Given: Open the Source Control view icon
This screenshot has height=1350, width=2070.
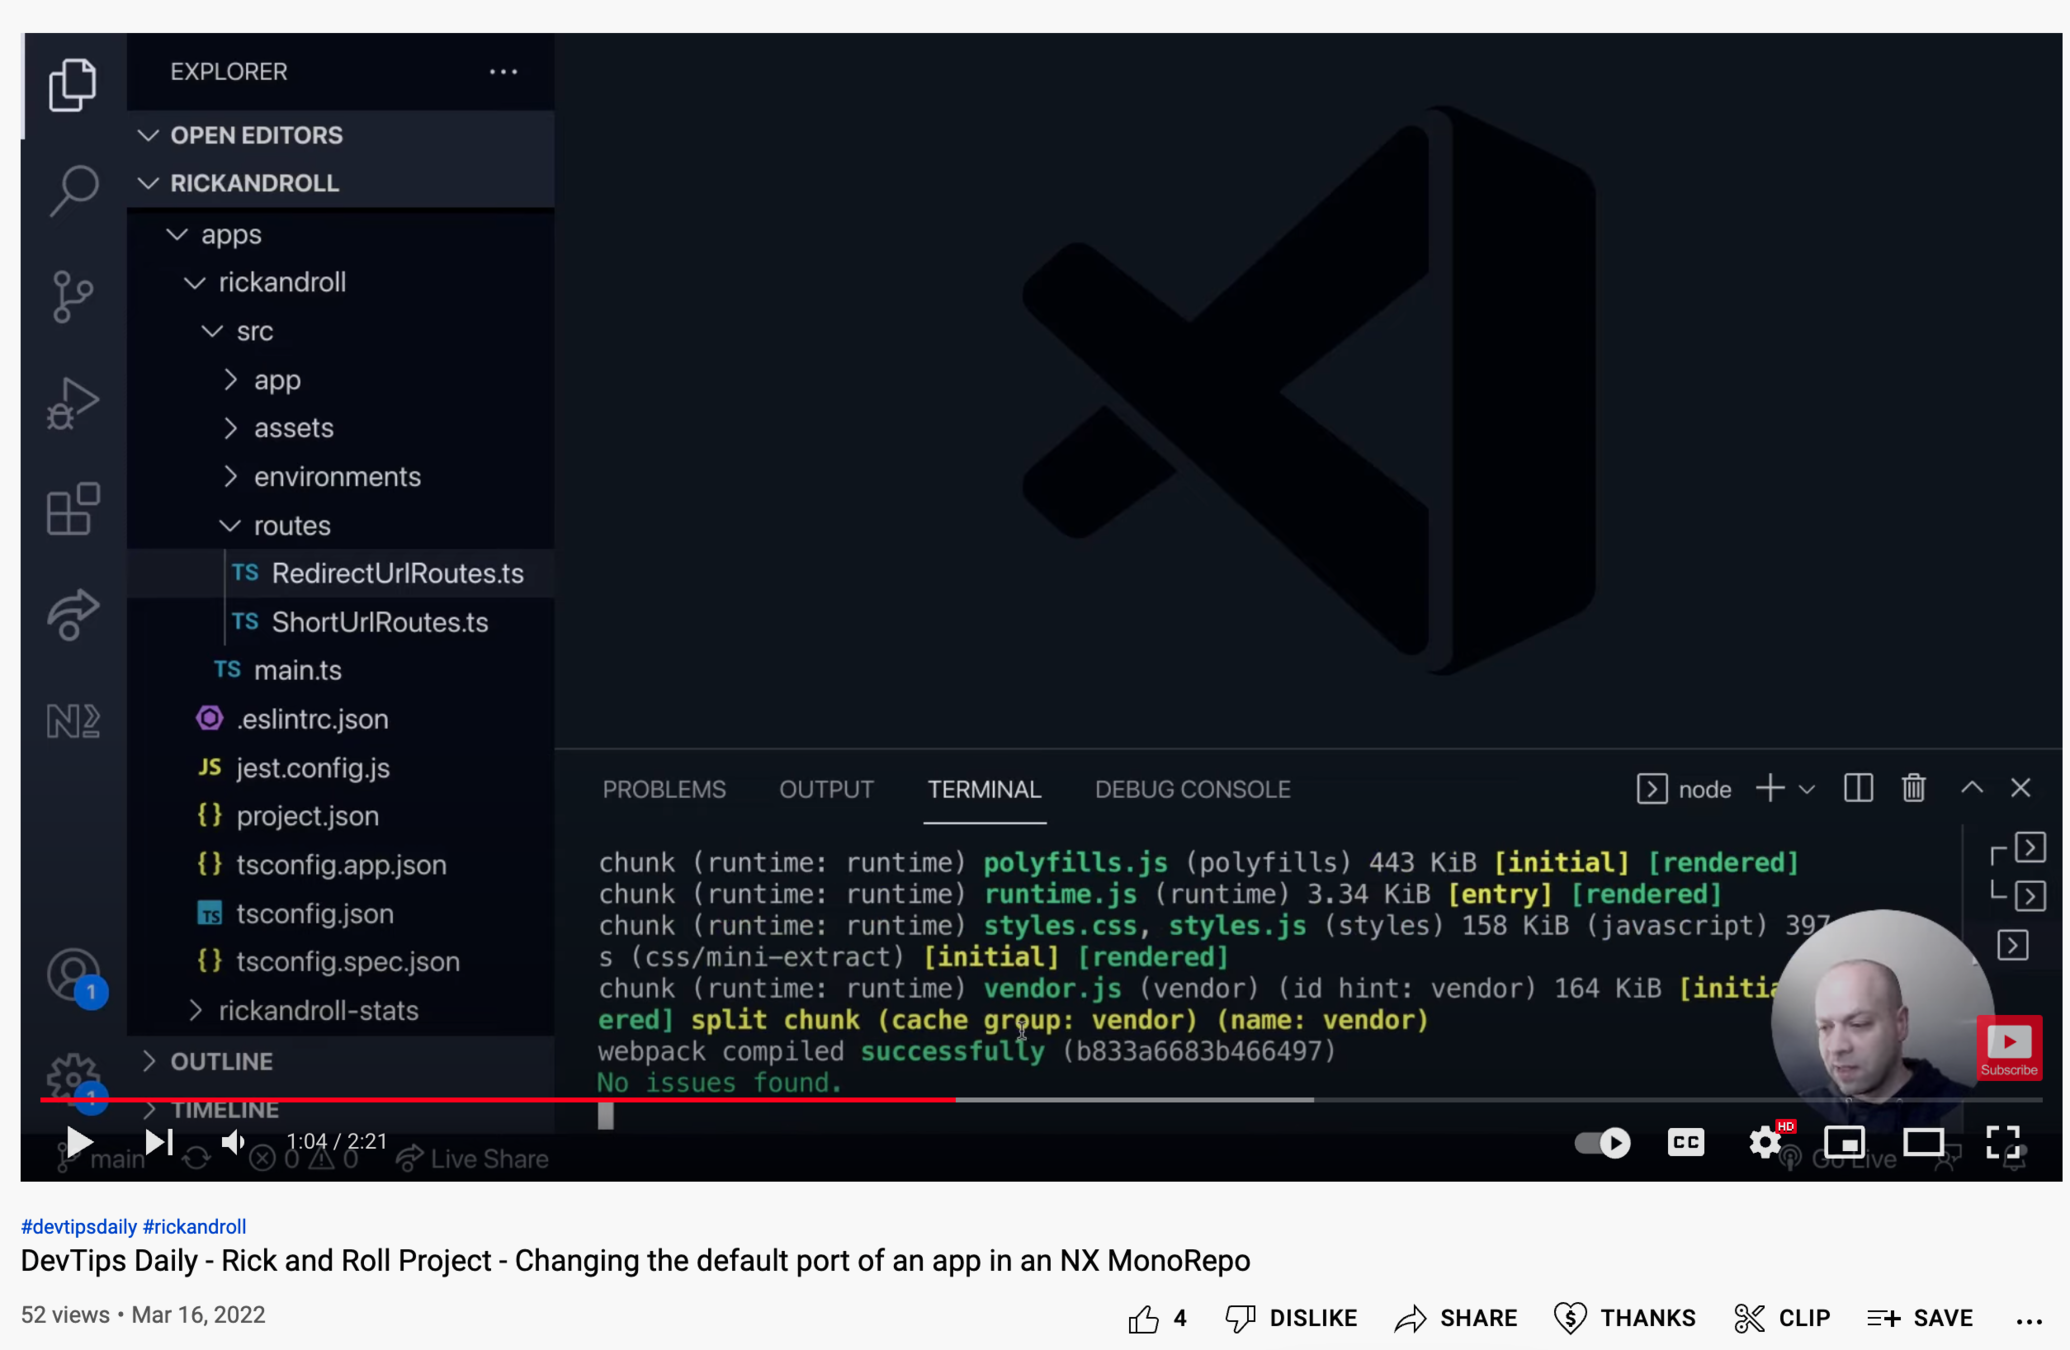Looking at the screenshot, I should (x=73, y=296).
